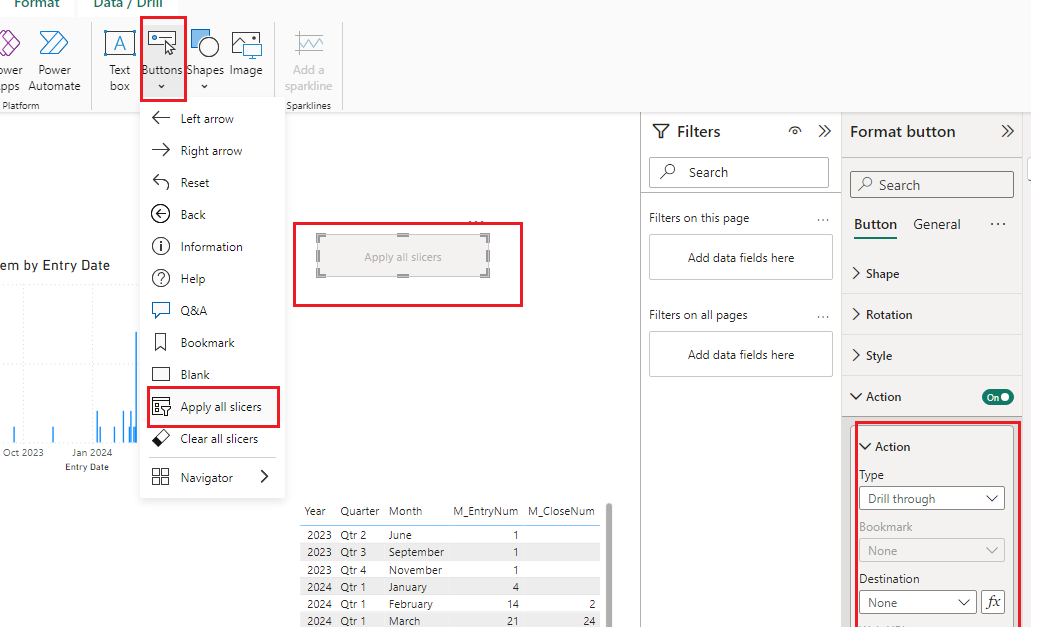Click Add a sparkline icon

coord(308,61)
